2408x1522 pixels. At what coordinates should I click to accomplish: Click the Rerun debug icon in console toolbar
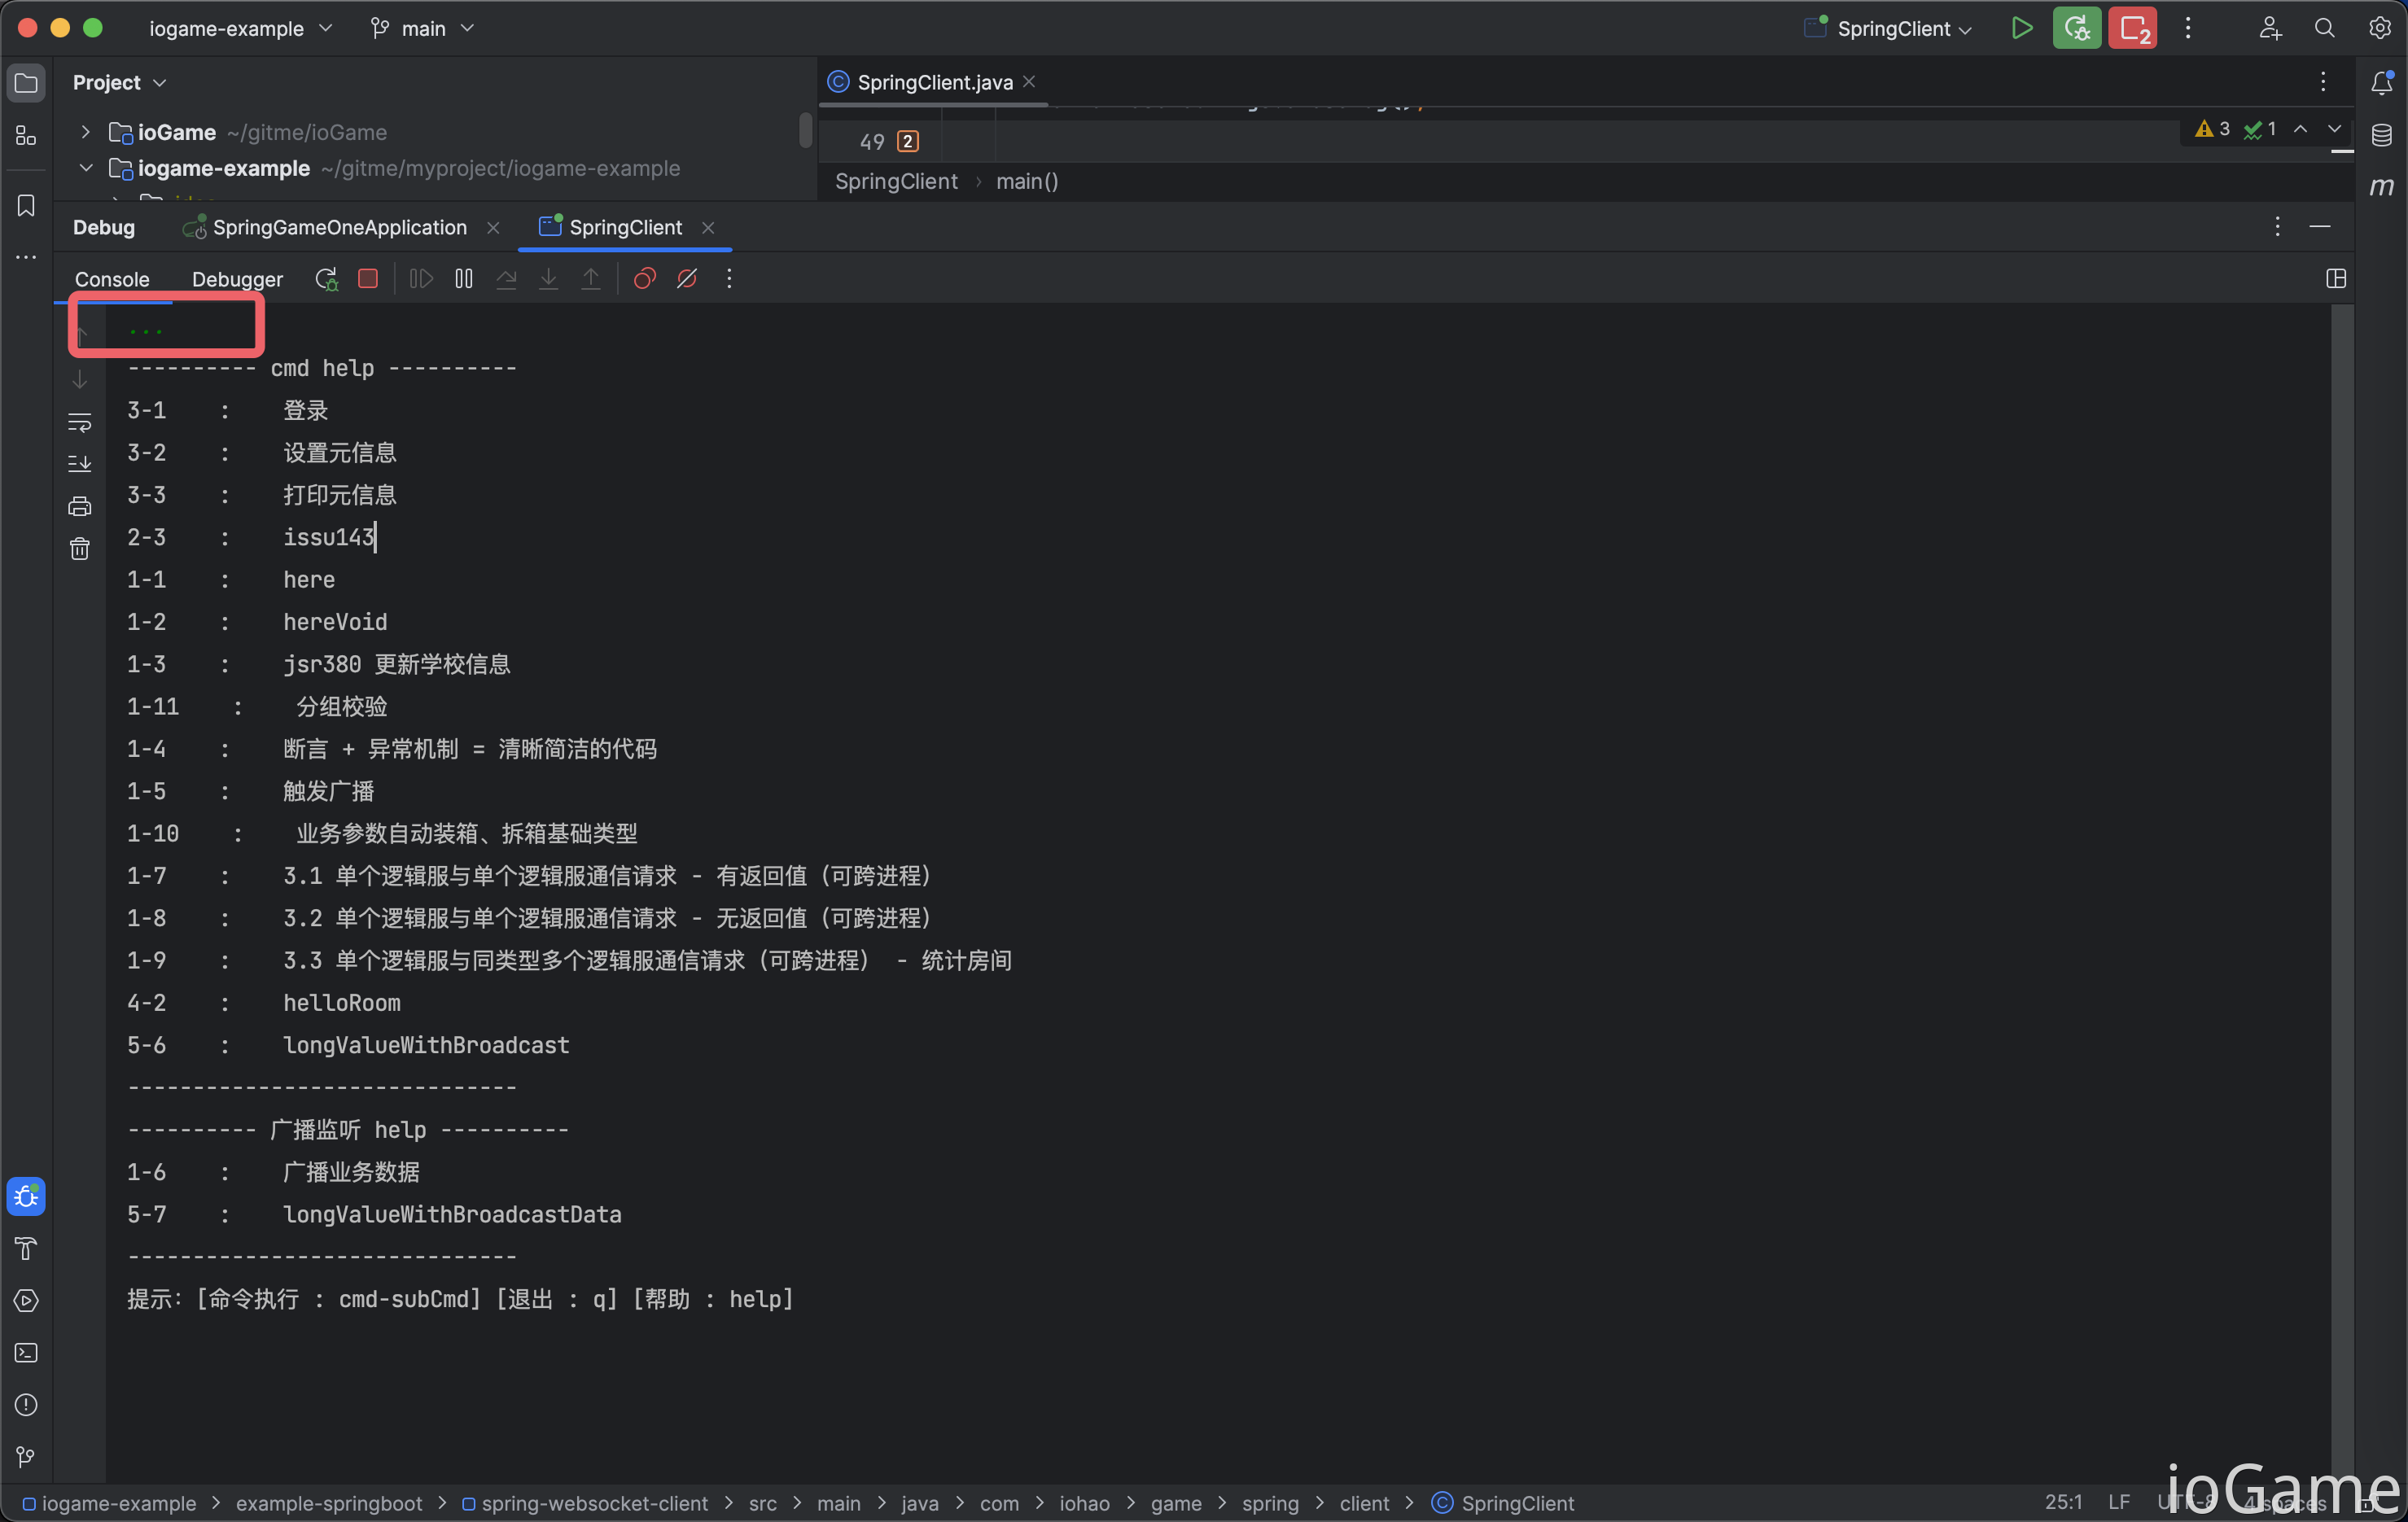[326, 279]
